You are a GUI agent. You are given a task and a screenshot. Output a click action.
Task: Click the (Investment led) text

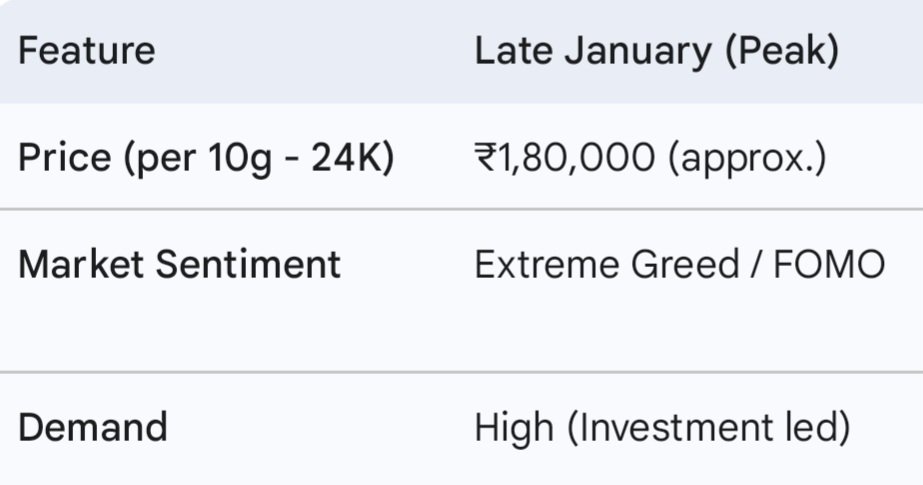tap(708, 428)
